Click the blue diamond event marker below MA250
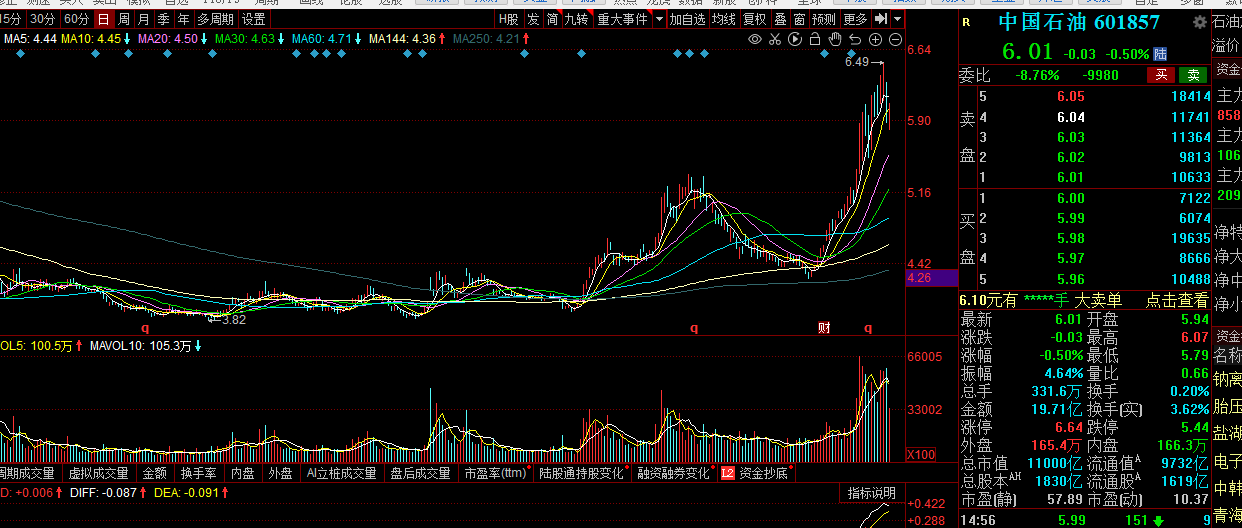Image resolution: width=1242 pixels, height=528 pixels. (522, 55)
